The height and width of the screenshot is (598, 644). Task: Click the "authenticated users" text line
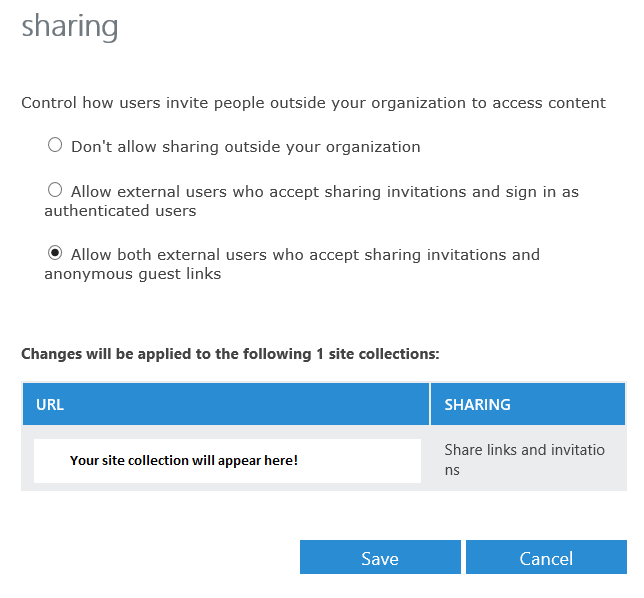pyautogui.click(x=120, y=211)
